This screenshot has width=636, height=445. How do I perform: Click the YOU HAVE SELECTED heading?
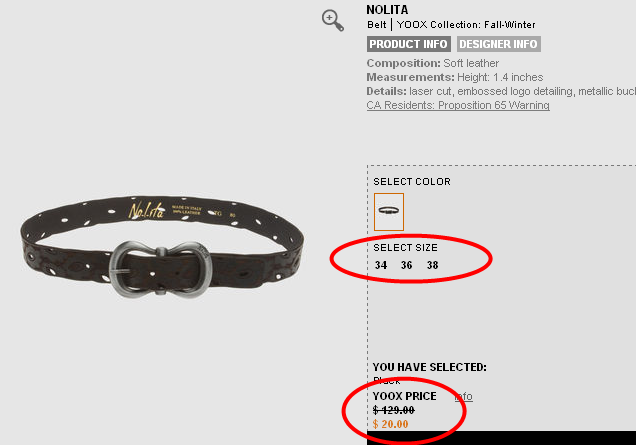tap(430, 367)
